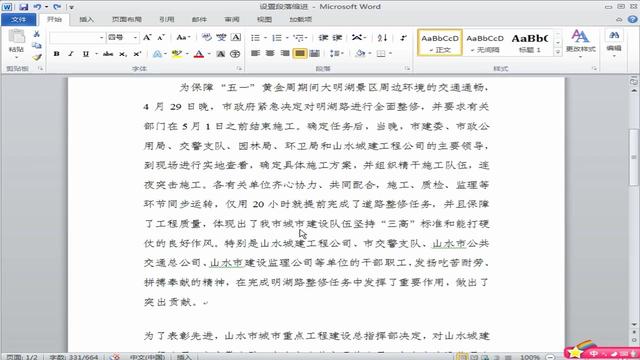Click the paragraph Shading paint bucket button
Image resolution: width=640 pixels, height=360 pixels.
[x=360, y=53]
